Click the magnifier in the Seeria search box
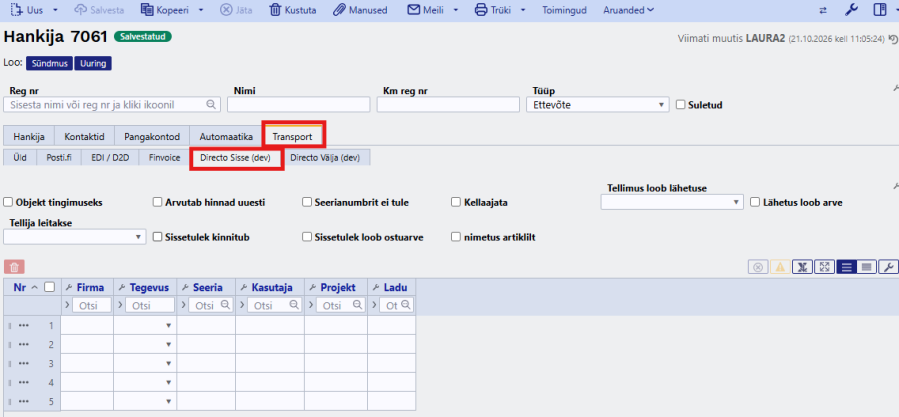 [x=225, y=305]
